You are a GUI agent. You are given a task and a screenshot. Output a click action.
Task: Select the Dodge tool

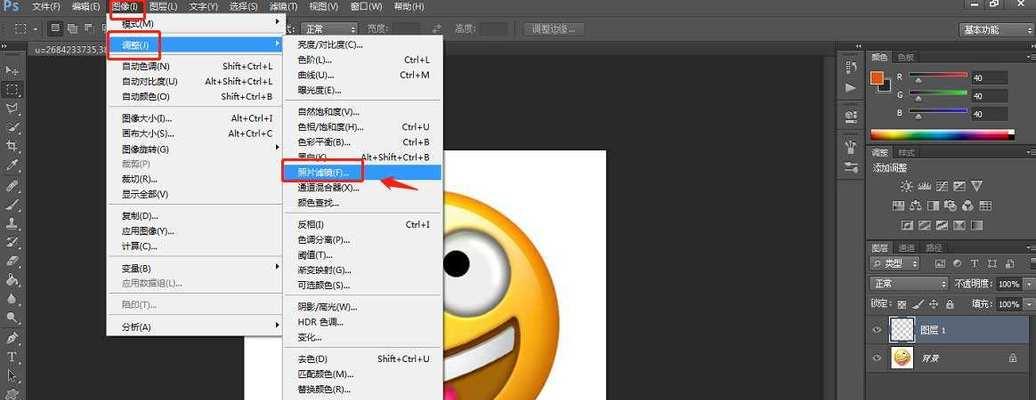coord(12,317)
